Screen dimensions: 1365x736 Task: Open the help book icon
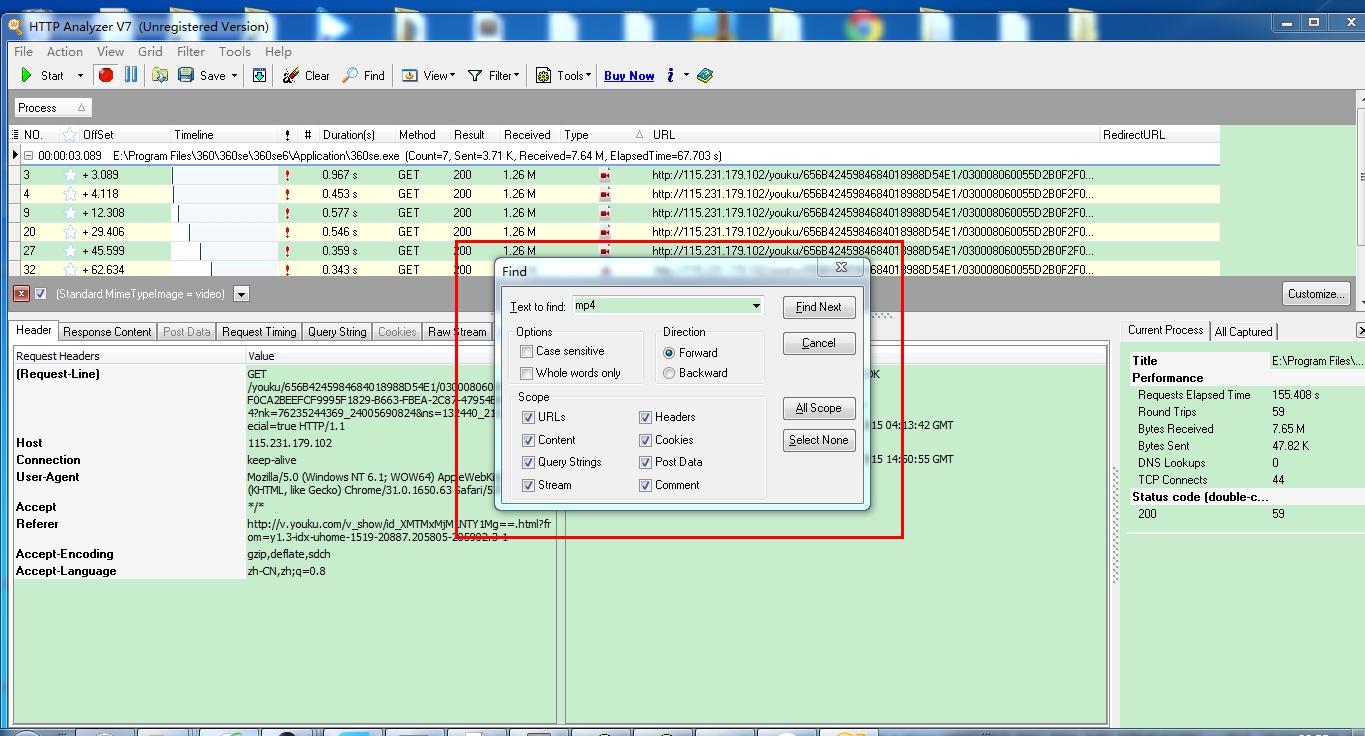[x=705, y=75]
